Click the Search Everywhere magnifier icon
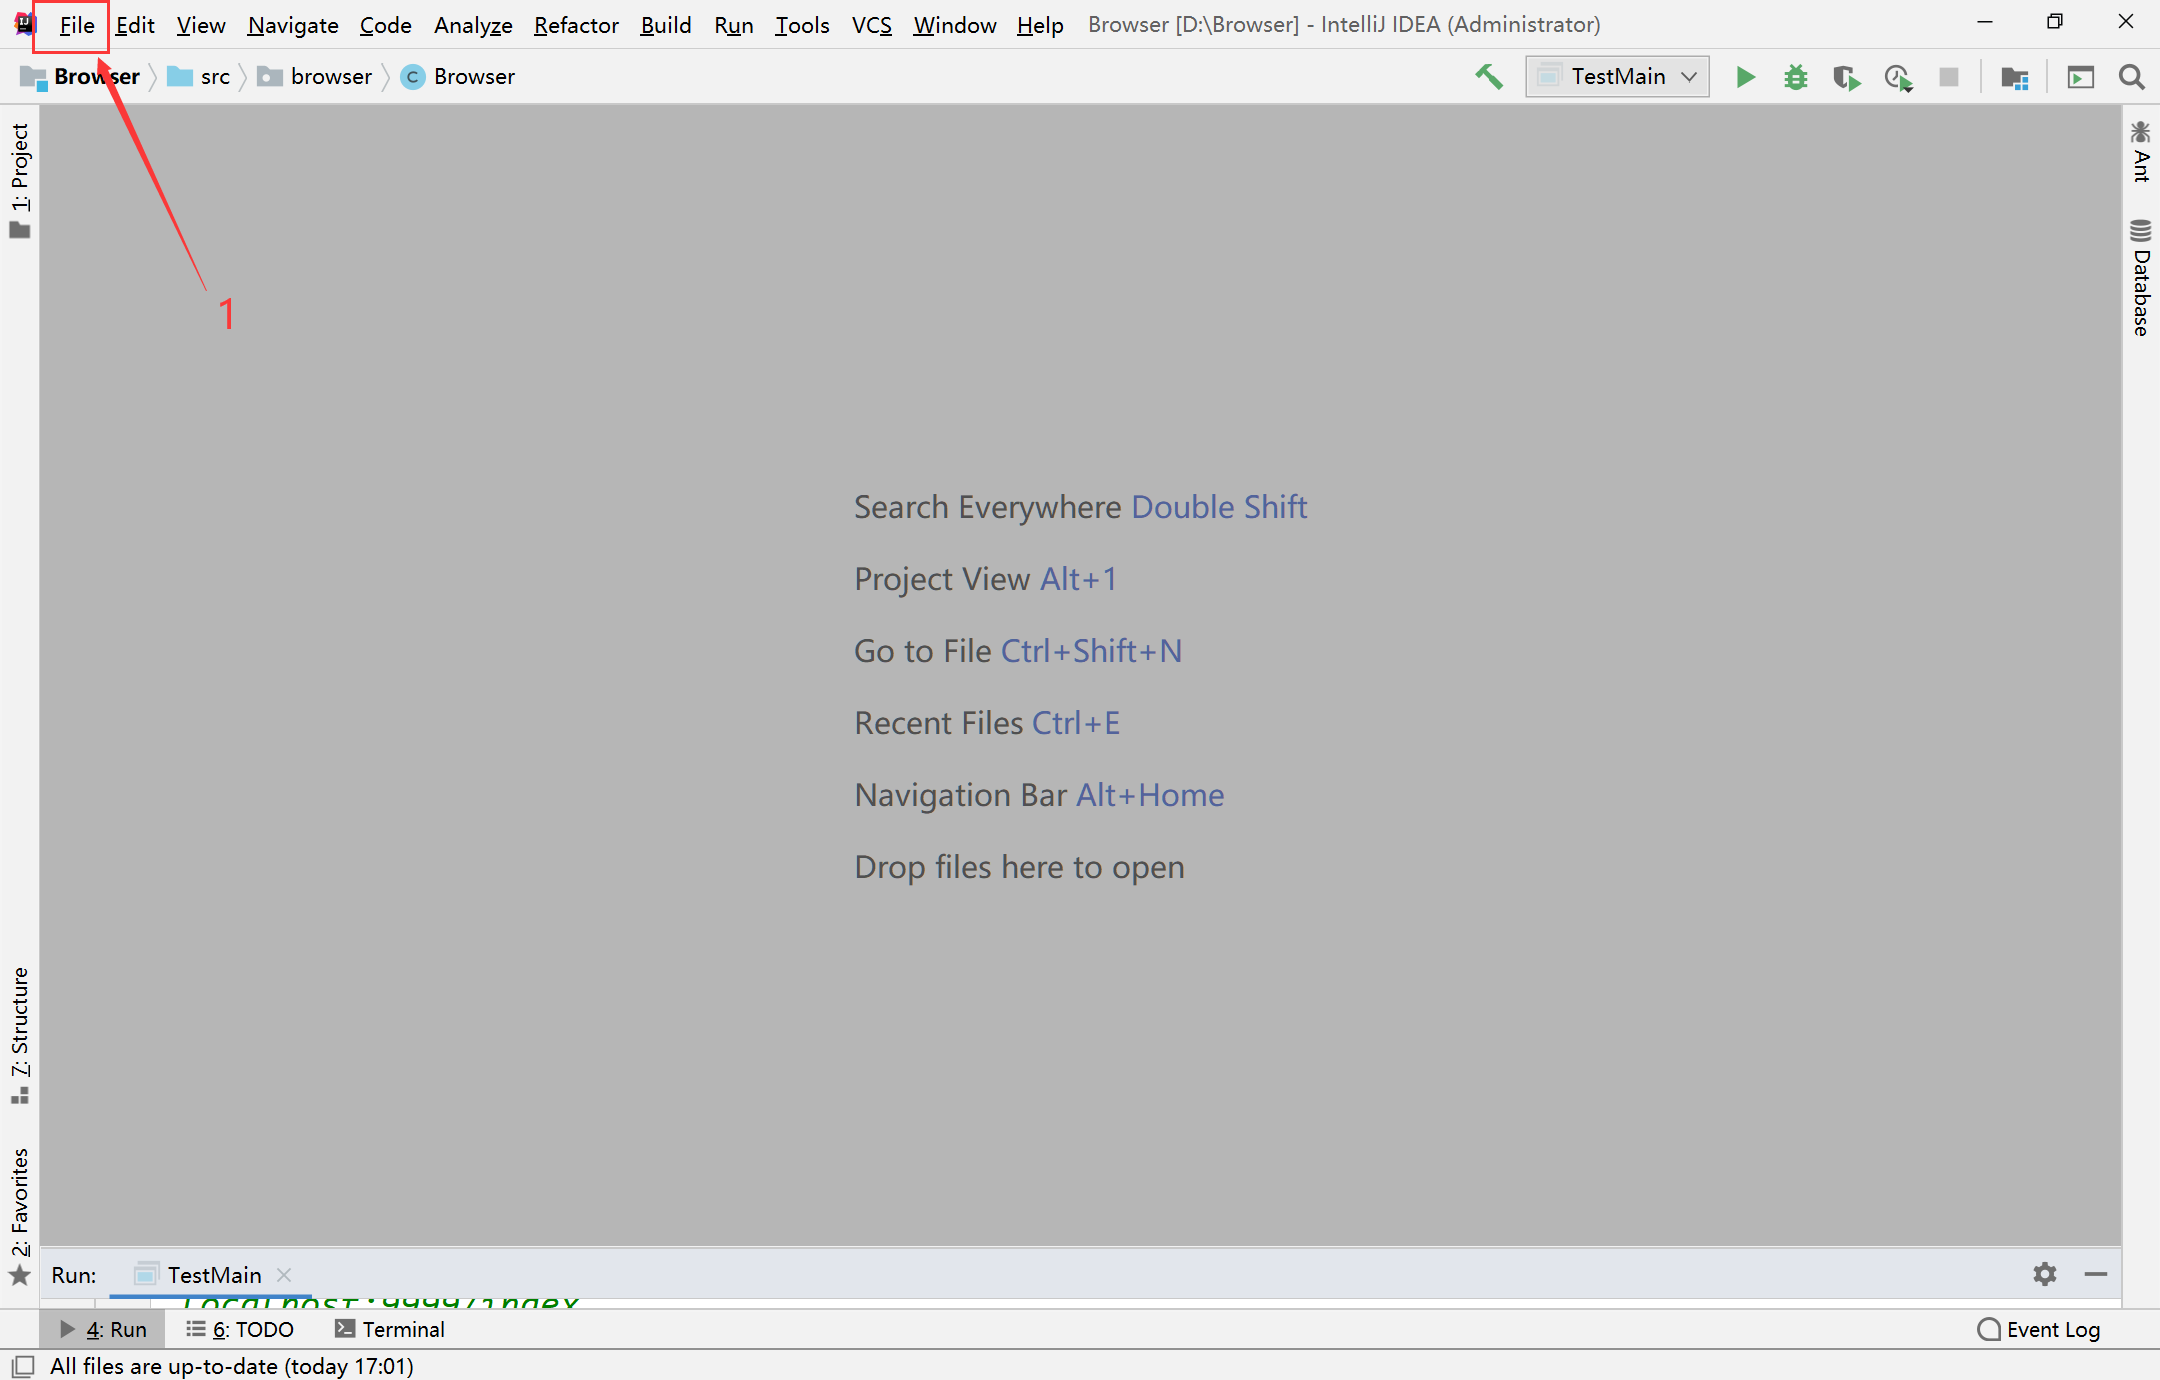This screenshot has height=1380, width=2160. (2133, 76)
